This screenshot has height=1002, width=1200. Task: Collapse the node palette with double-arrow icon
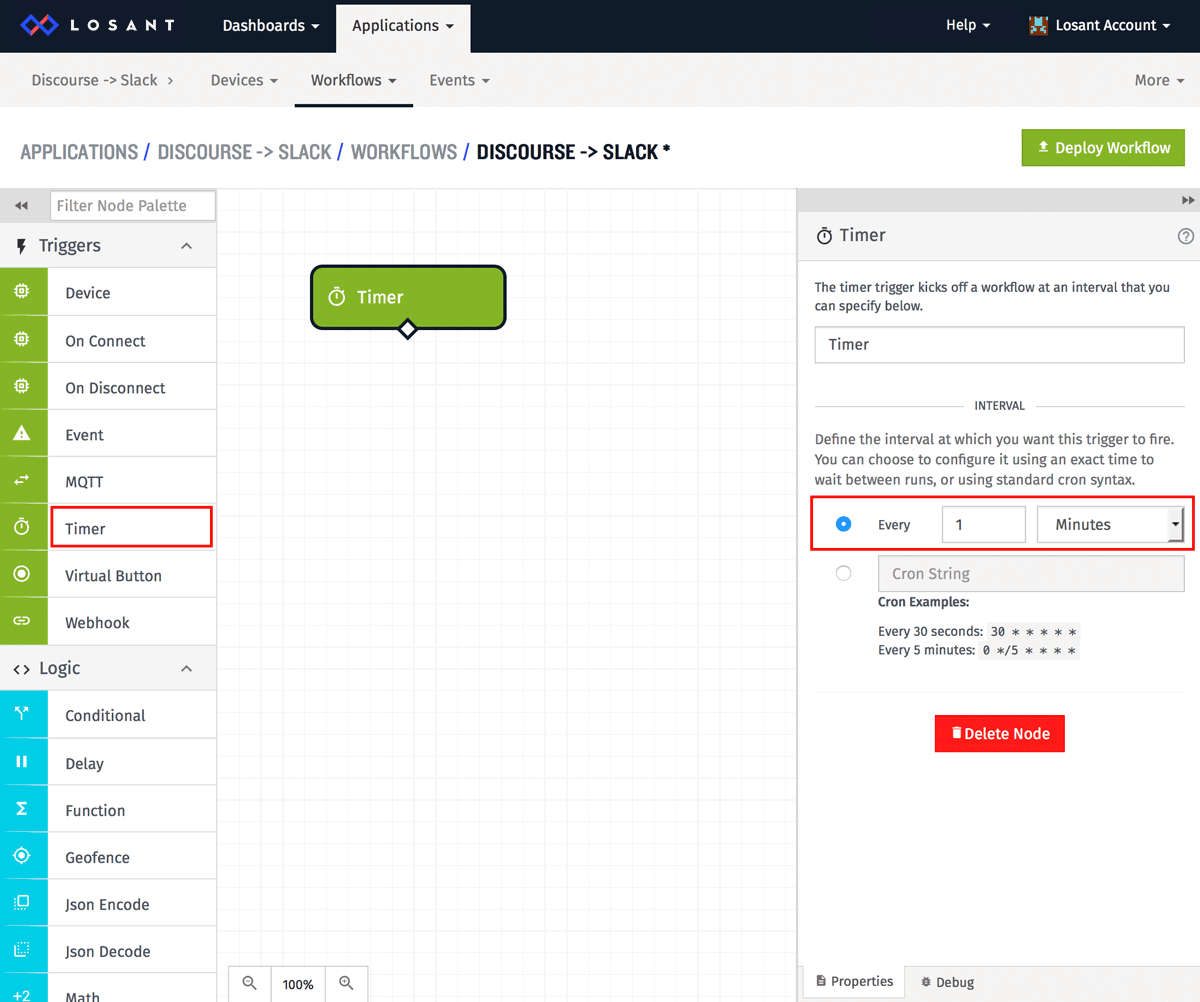(22, 205)
